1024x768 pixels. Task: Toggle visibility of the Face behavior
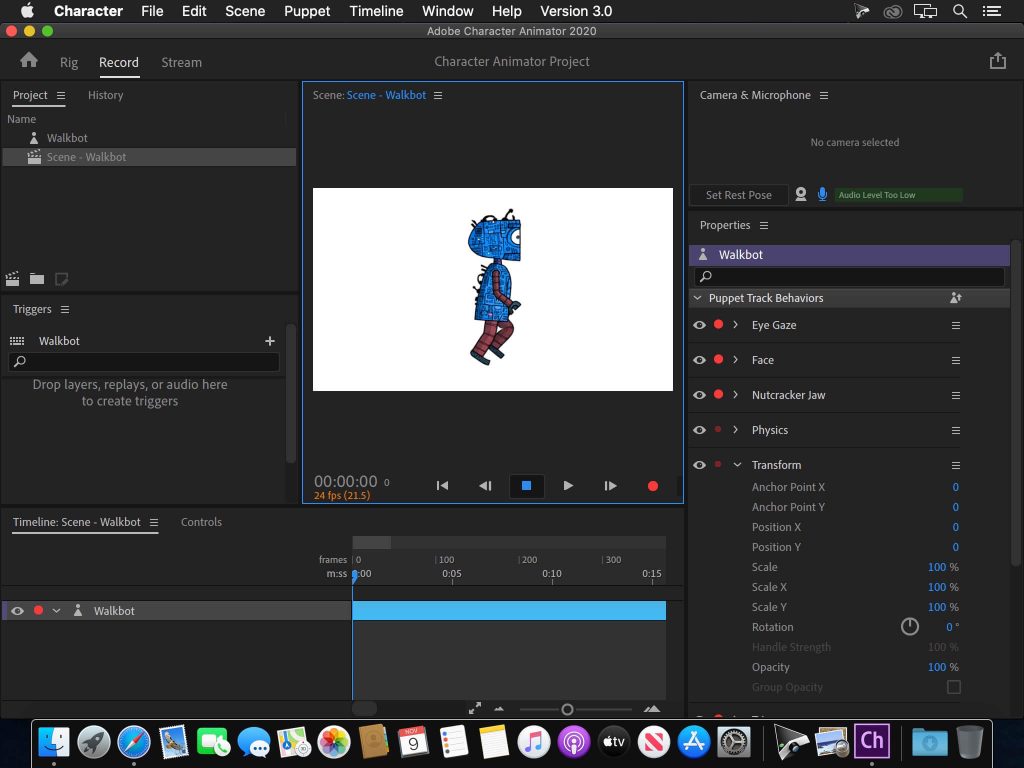pos(699,359)
